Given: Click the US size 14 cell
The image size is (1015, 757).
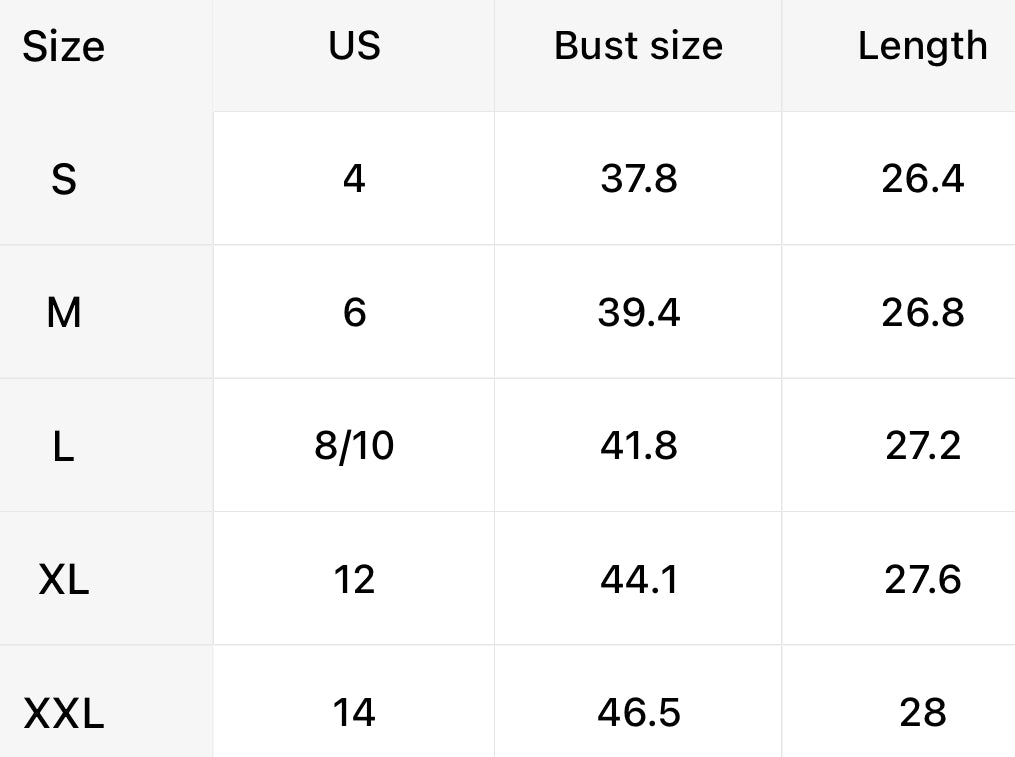Looking at the screenshot, I should pyautogui.click(x=354, y=713).
